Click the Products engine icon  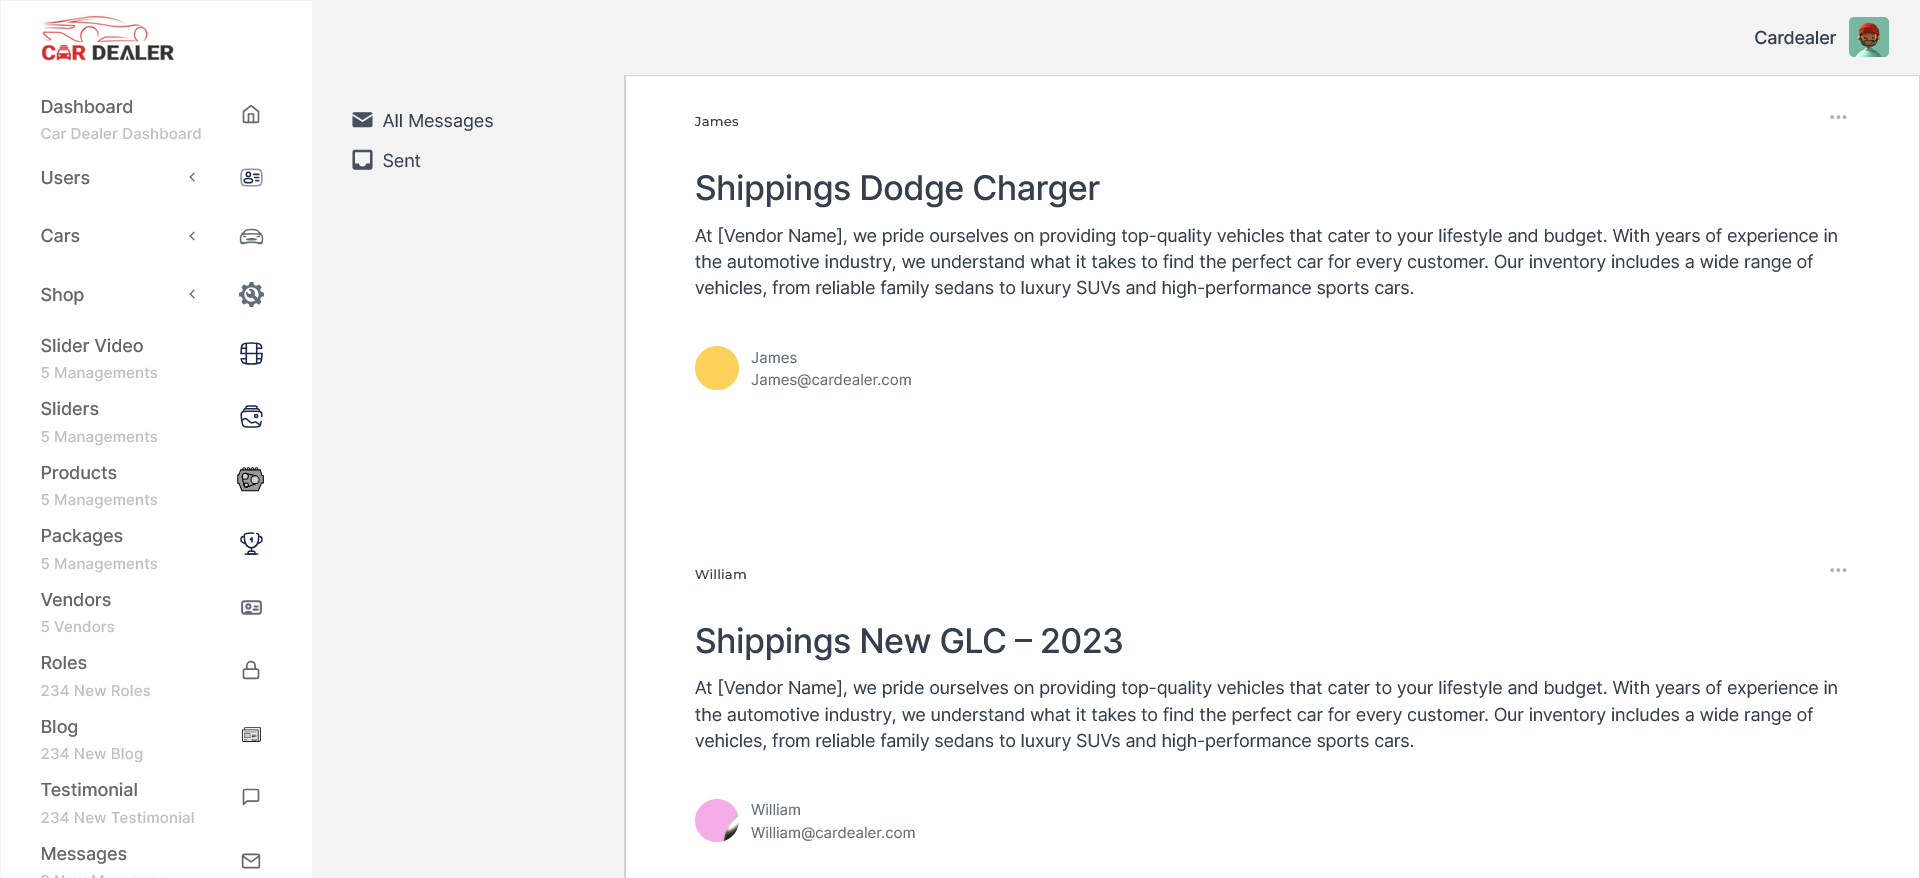tap(251, 480)
